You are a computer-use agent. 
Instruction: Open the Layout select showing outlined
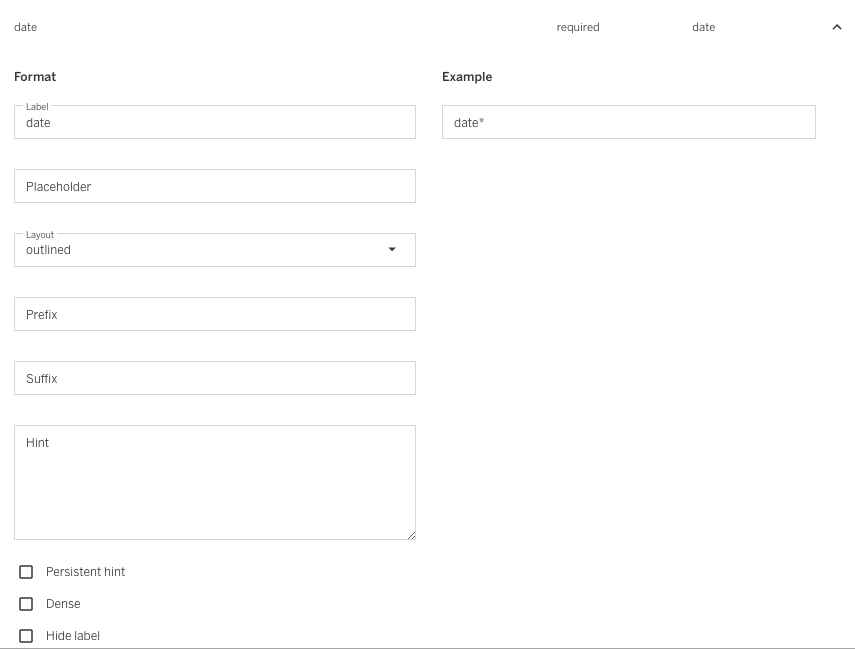[200, 250]
